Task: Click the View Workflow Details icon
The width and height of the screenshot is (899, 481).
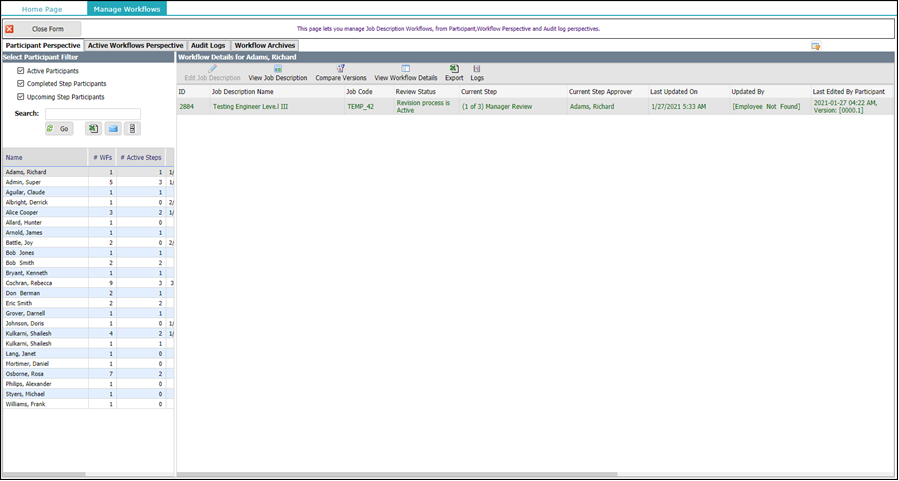Action: pos(405,69)
